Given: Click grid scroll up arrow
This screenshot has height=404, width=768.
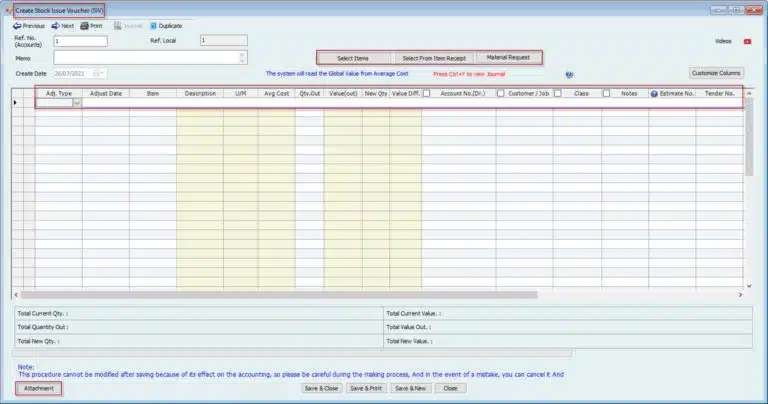Looking at the screenshot, I should point(749,93).
